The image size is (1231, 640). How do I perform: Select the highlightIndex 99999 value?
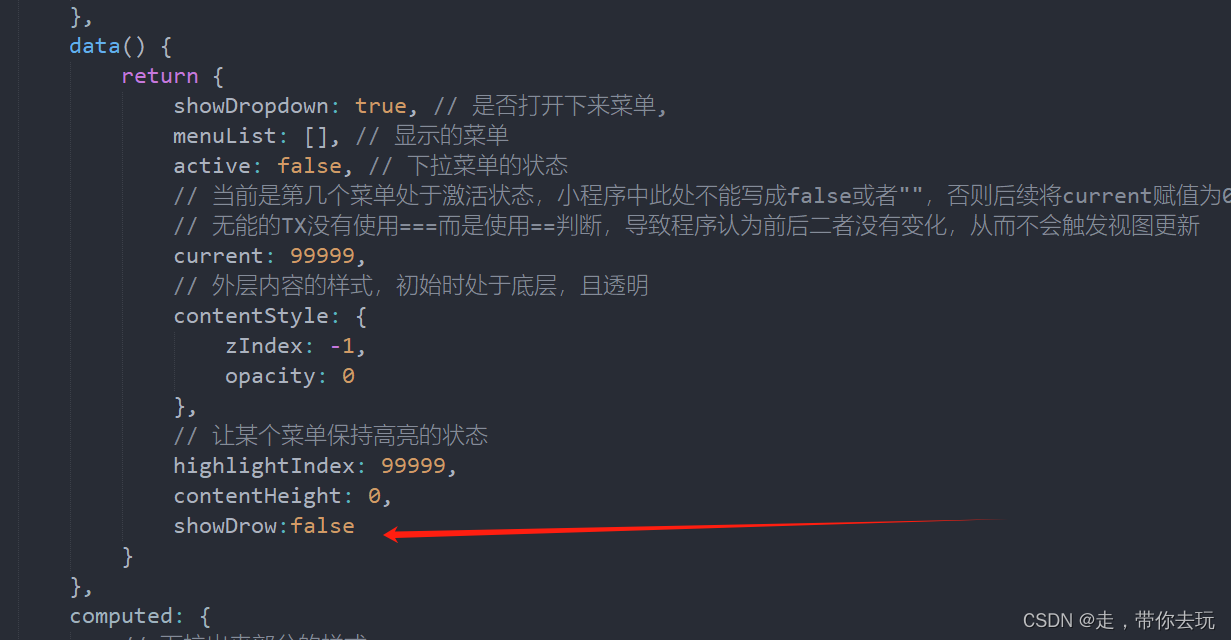413,466
